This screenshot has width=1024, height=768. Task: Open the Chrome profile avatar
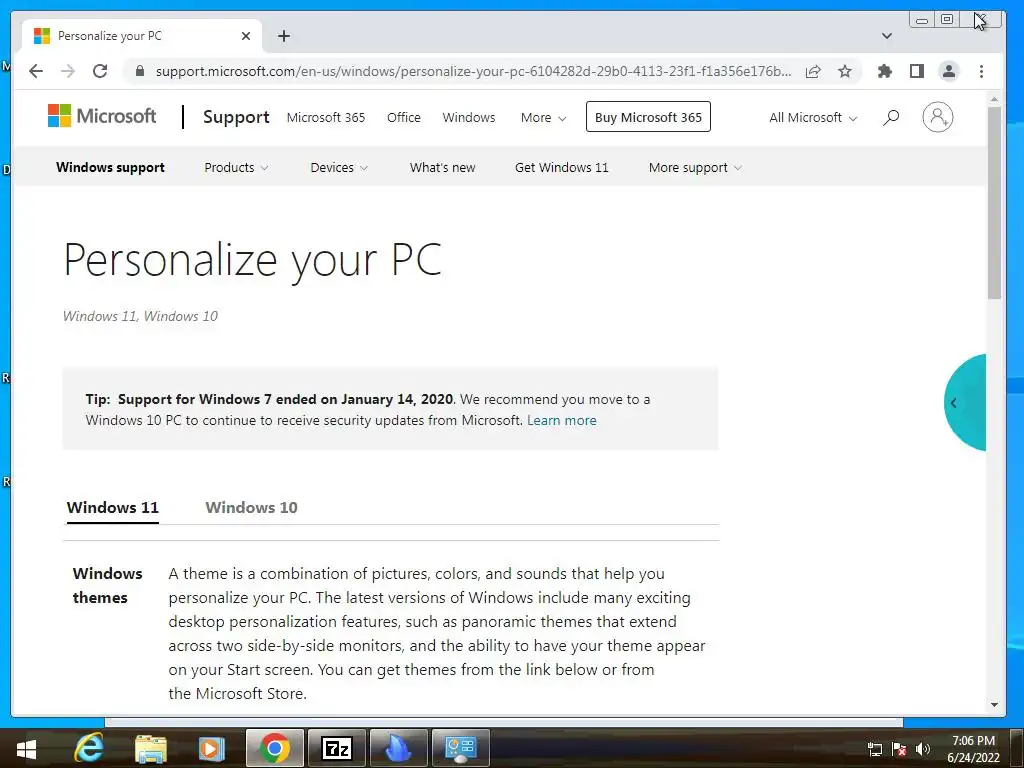(x=949, y=71)
